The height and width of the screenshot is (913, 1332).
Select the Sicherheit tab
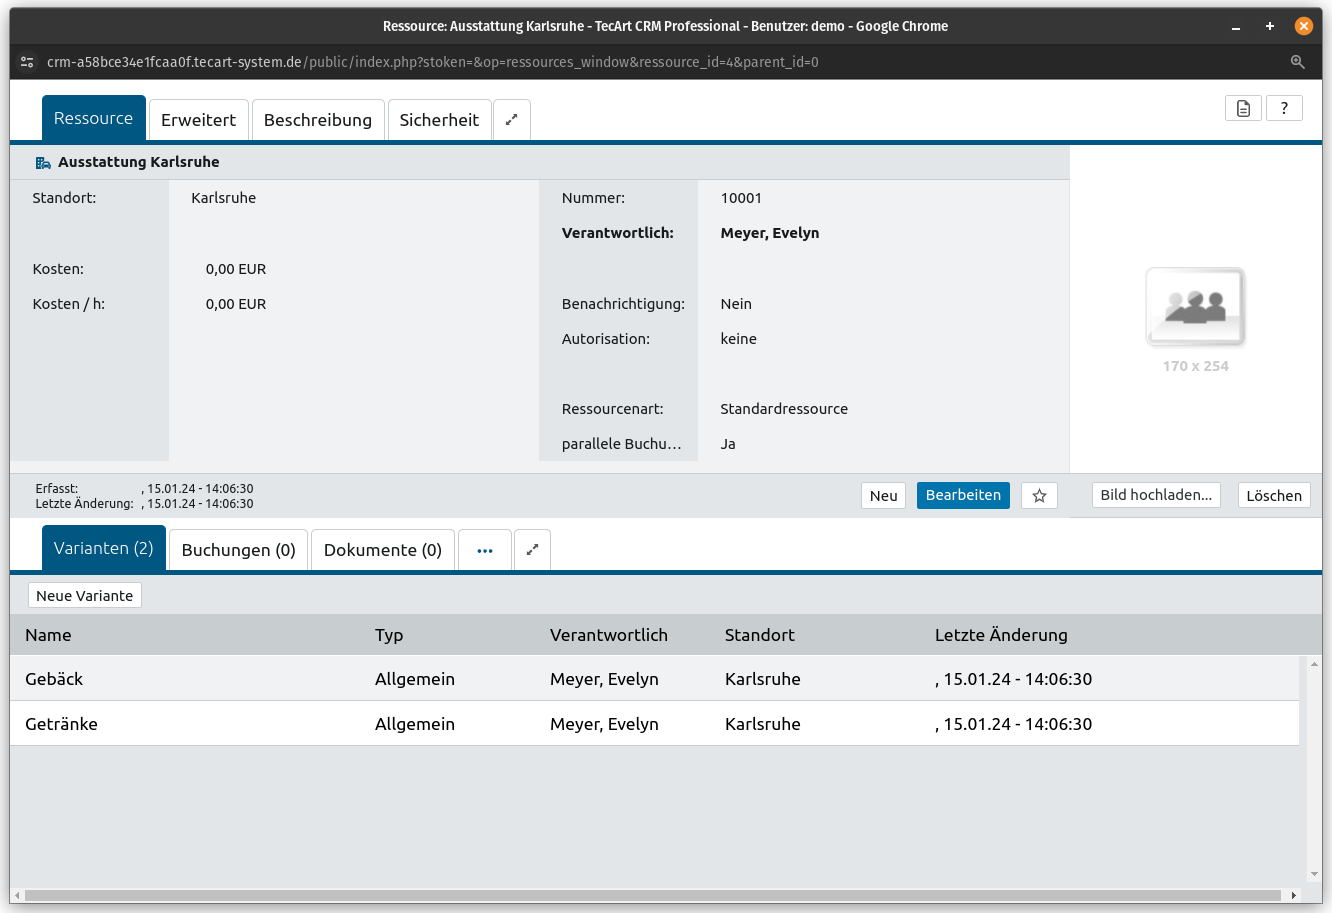click(x=439, y=120)
